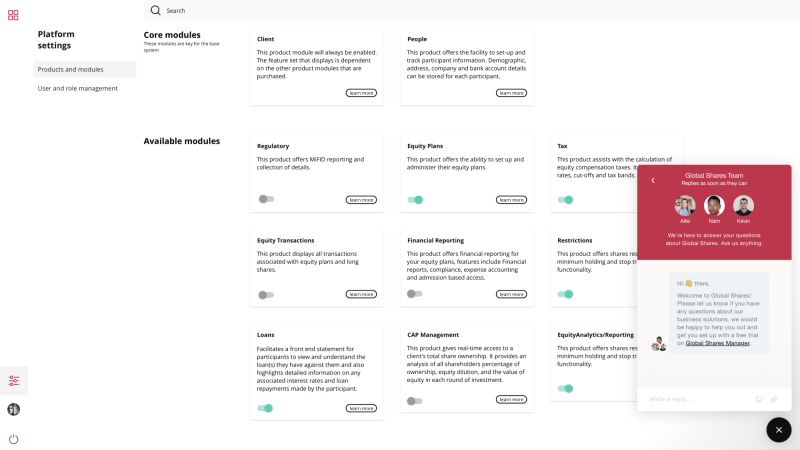Open platform settings sliders icon
Image resolution: width=800 pixels, height=450 pixels.
coord(14,381)
